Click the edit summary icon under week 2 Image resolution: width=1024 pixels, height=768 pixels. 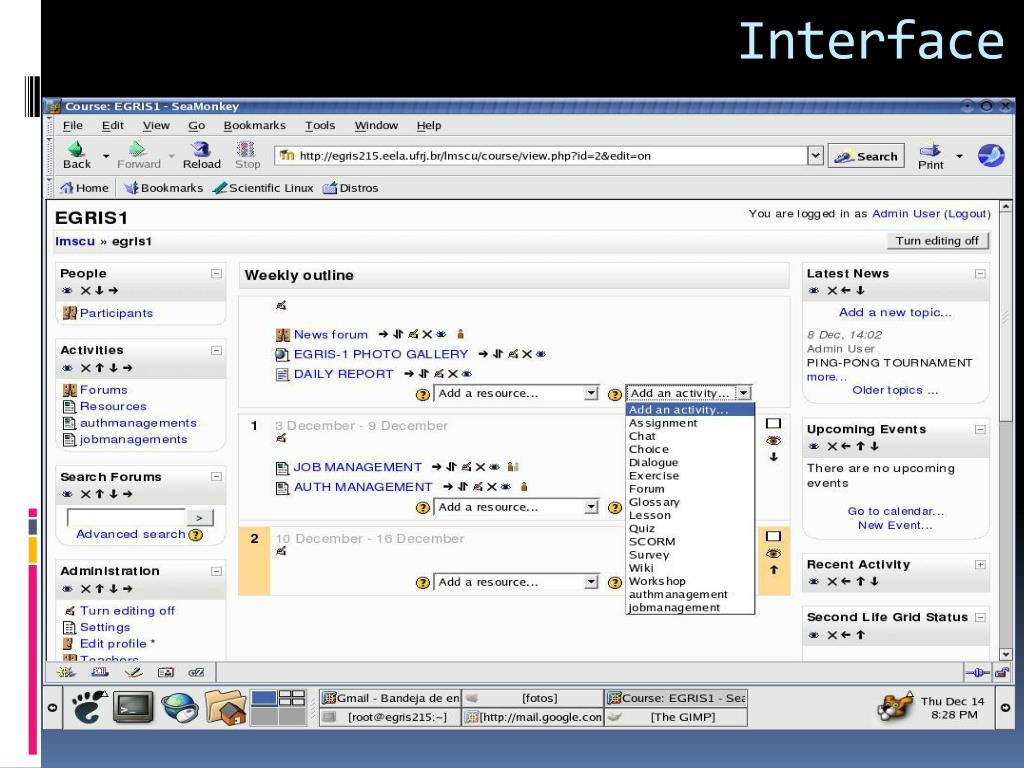[x=281, y=551]
